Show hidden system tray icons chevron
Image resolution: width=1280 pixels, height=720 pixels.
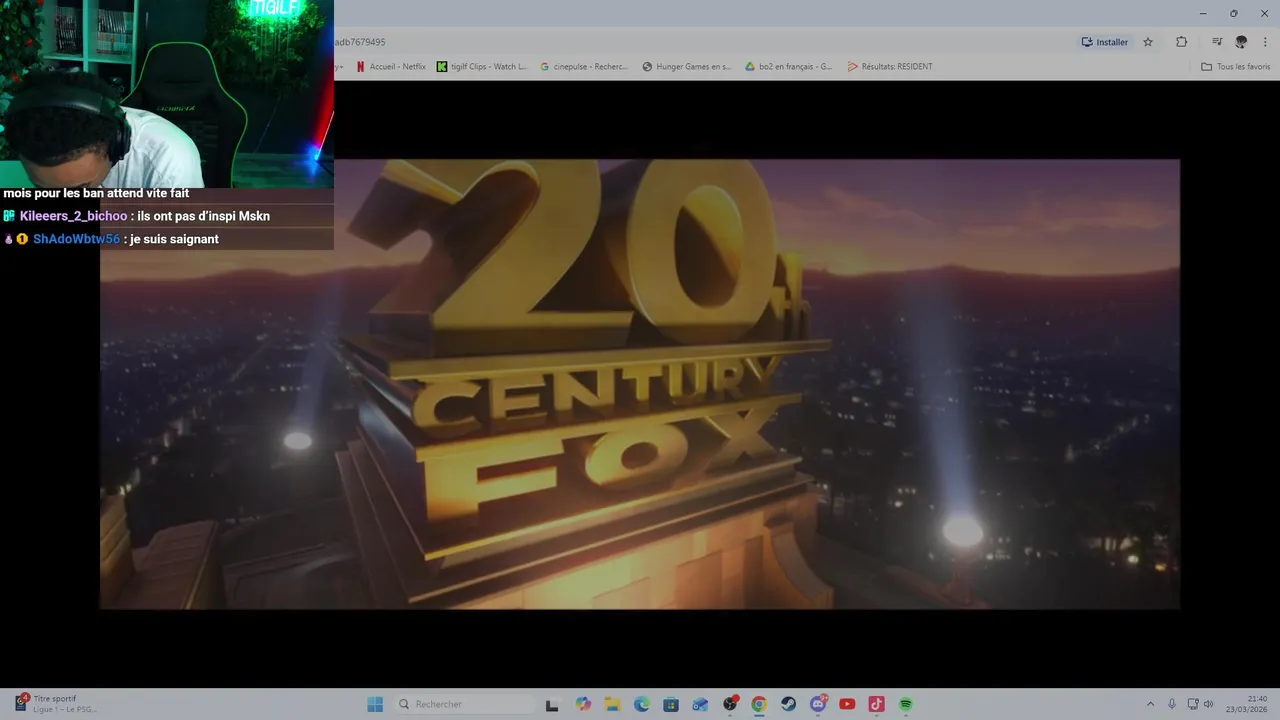click(1150, 704)
